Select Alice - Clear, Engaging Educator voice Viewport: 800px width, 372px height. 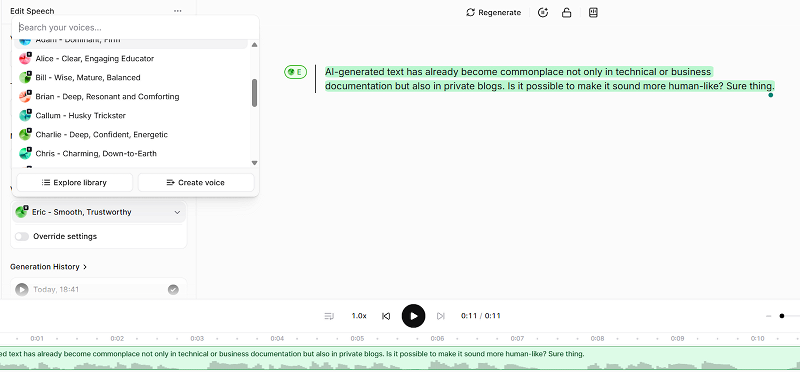[131, 59]
